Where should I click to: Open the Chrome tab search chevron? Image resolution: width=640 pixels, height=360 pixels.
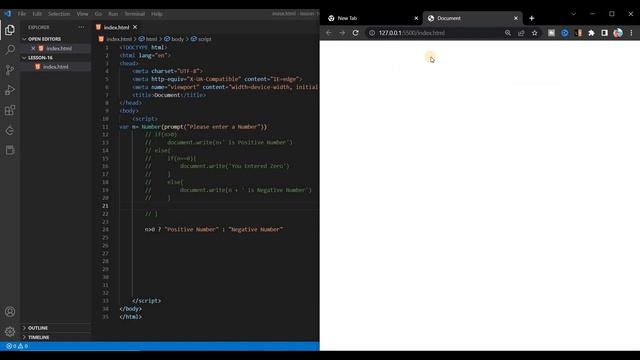click(573, 14)
